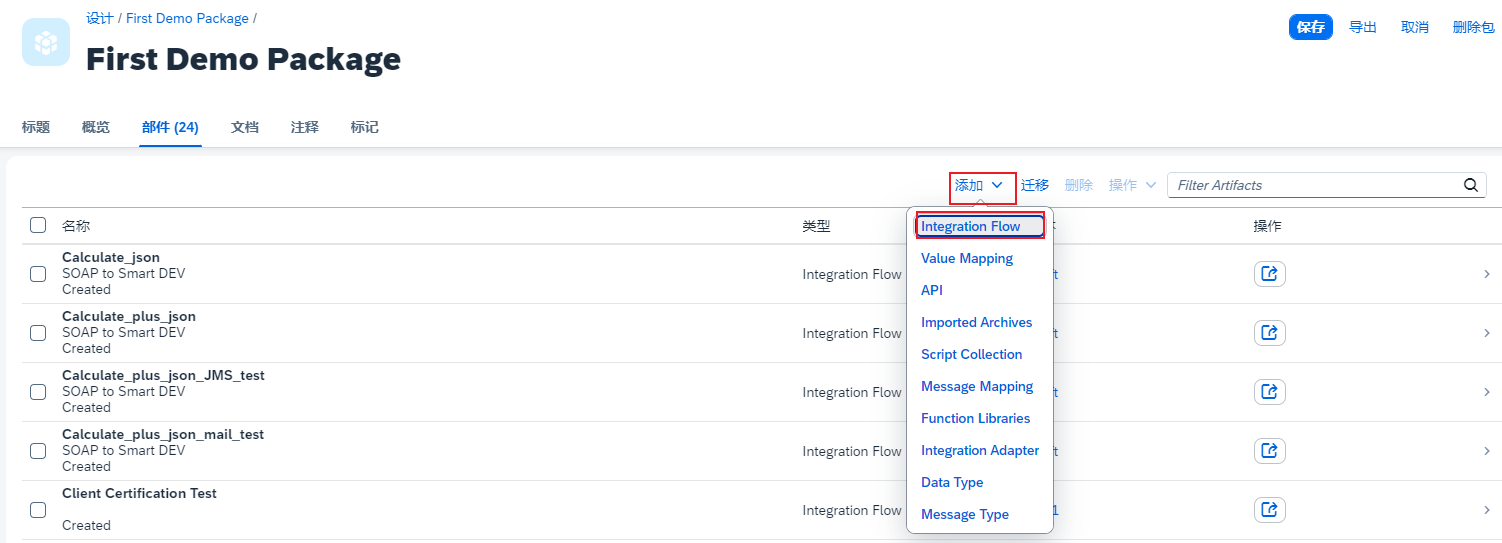The image size is (1502, 543).
Task: Check the Calculate_plus_json_JMS_test checkbox
Action: click(x=38, y=392)
